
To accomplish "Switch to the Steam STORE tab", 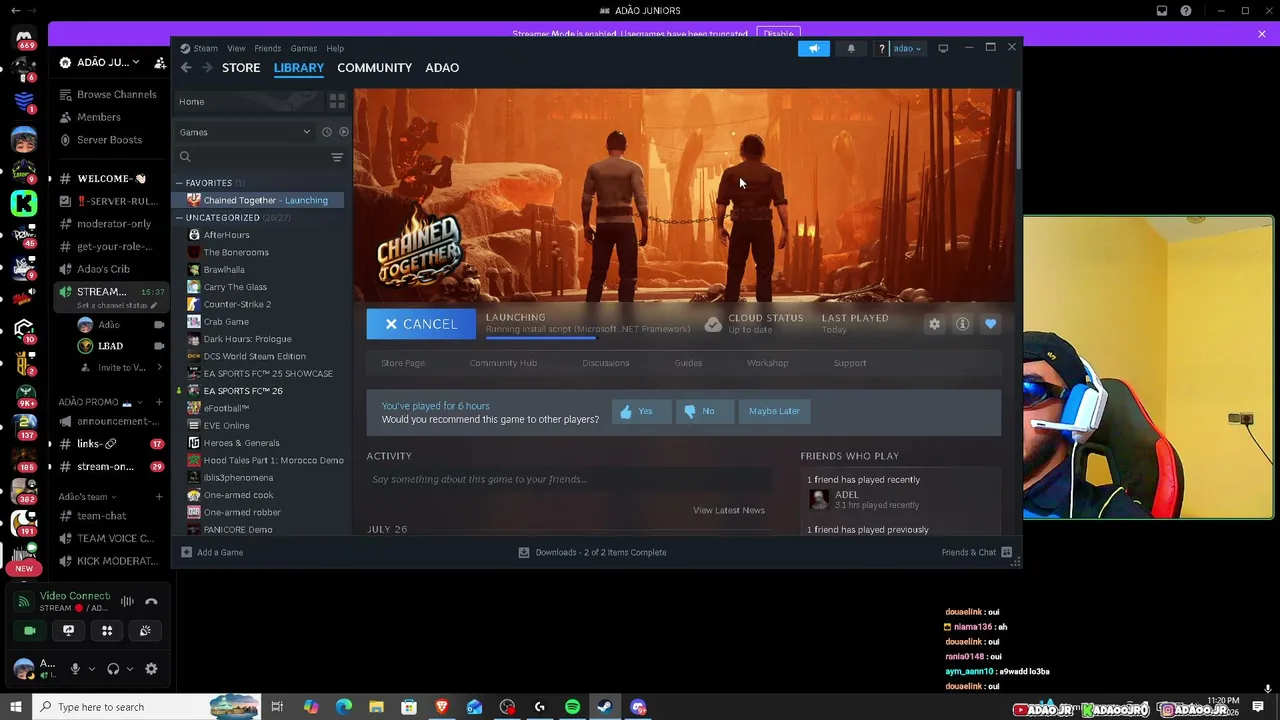I will [241, 68].
